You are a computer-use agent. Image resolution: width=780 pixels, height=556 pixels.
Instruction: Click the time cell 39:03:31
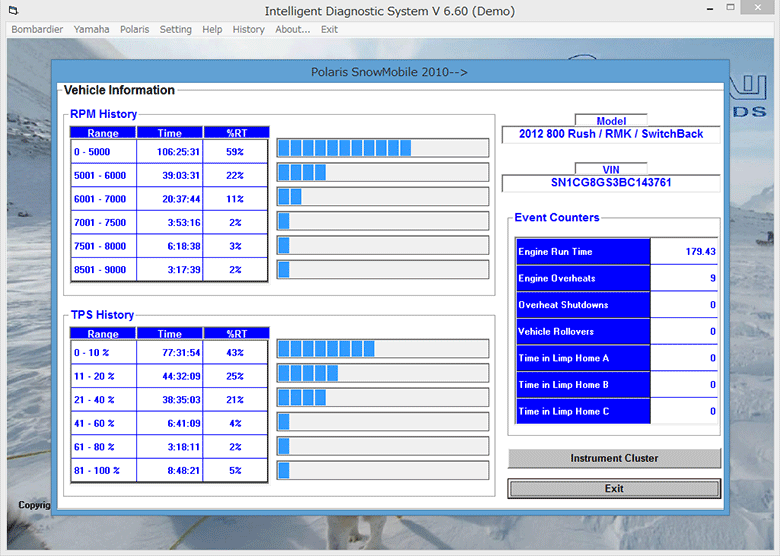pos(170,175)
